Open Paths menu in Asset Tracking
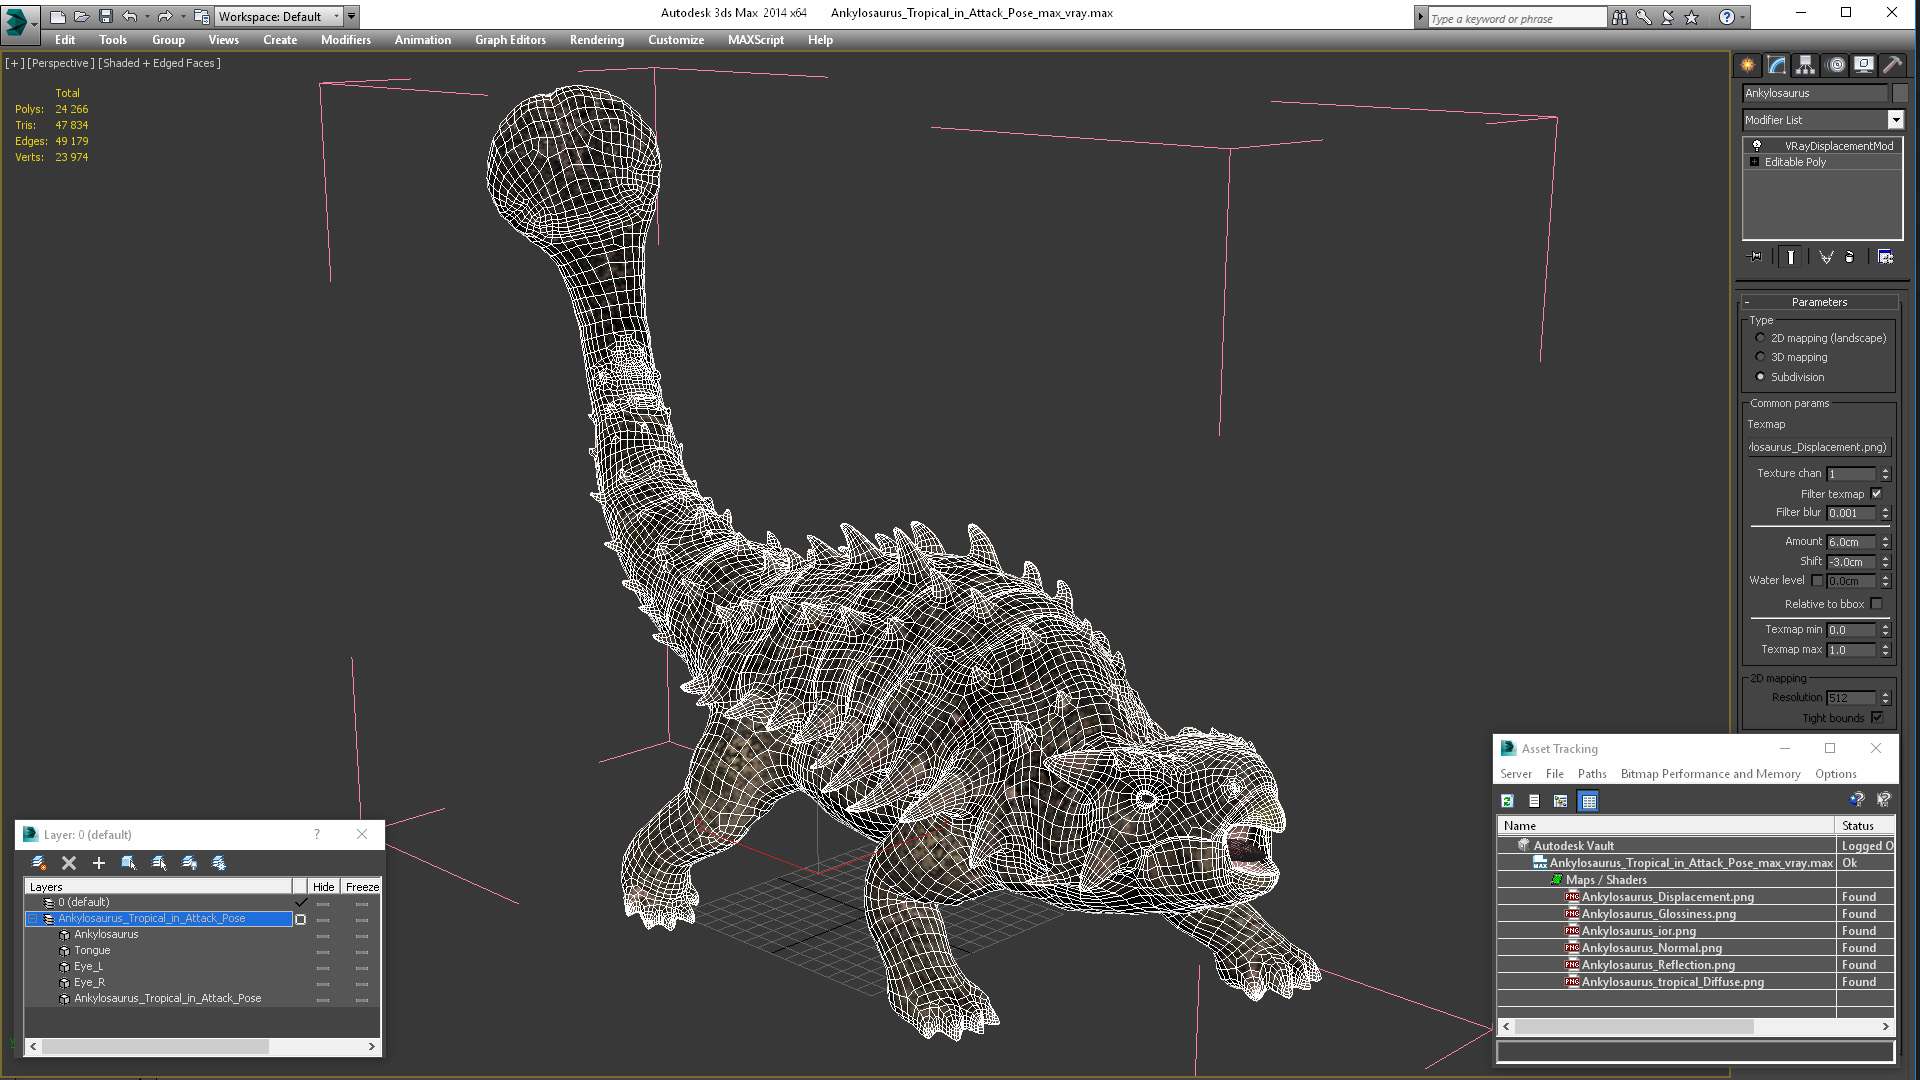 coord(1592,774)
